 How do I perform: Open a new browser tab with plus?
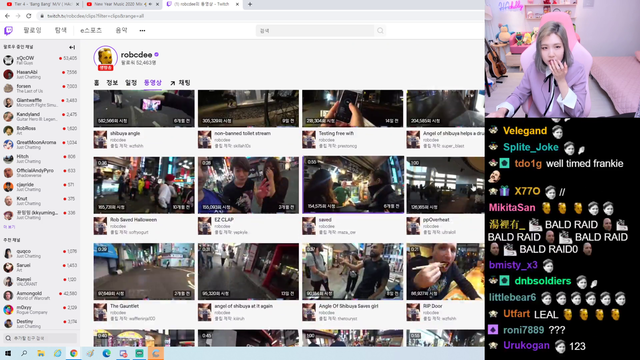[x=250, y=4]
